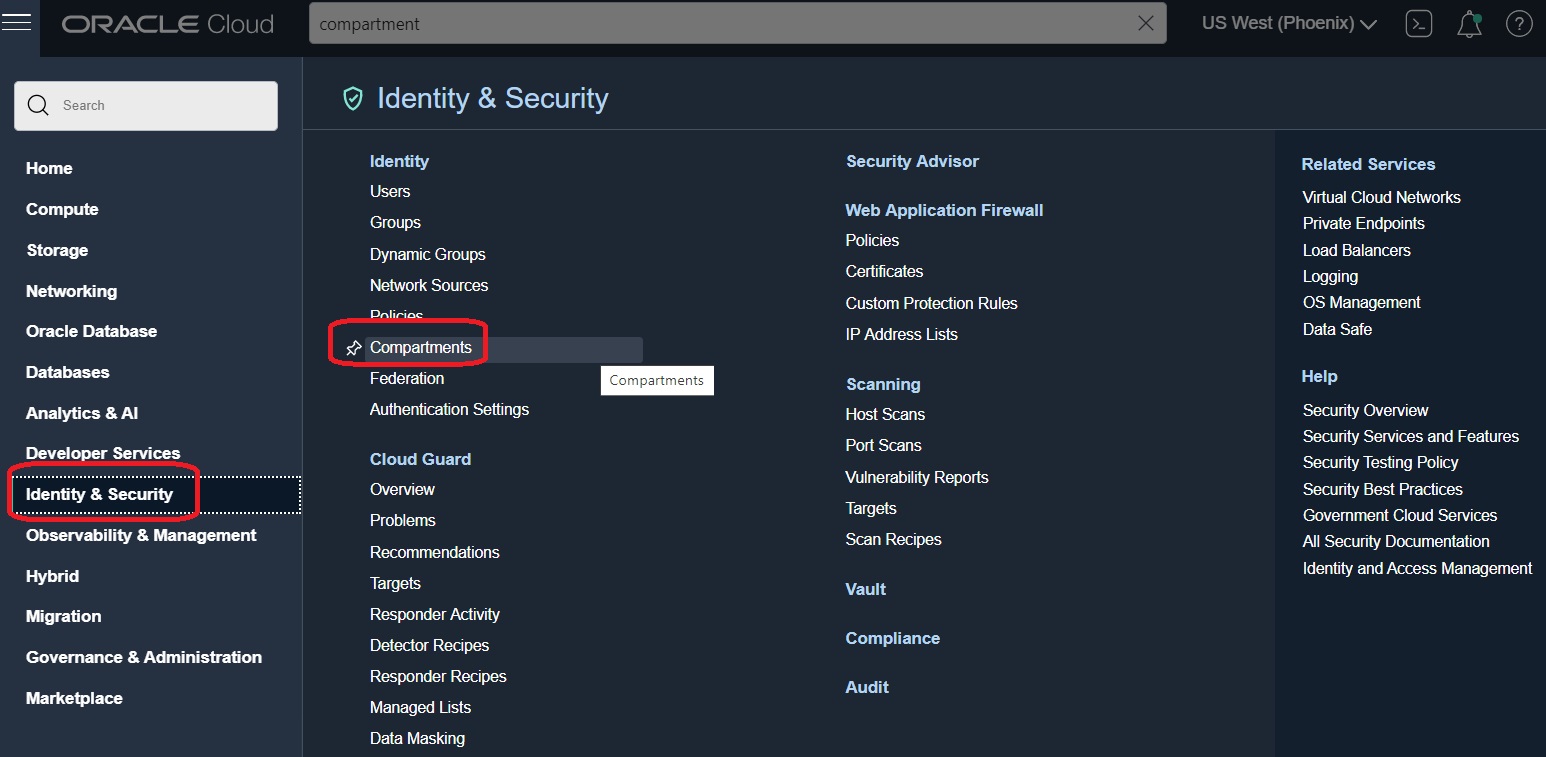Open Managed Lists link
Viewport: 1546px width, 757px height.
[420, 707]
